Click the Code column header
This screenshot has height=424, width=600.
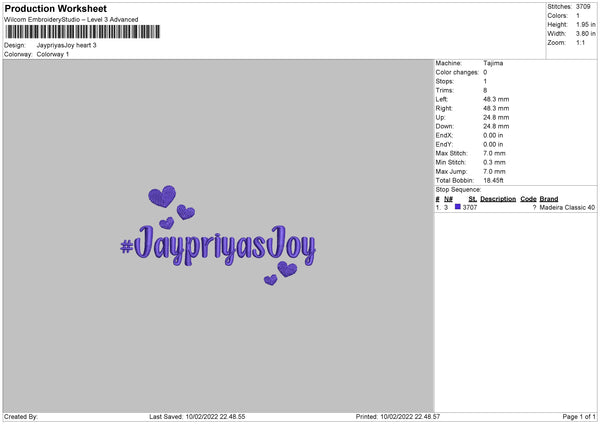(528, 199)
